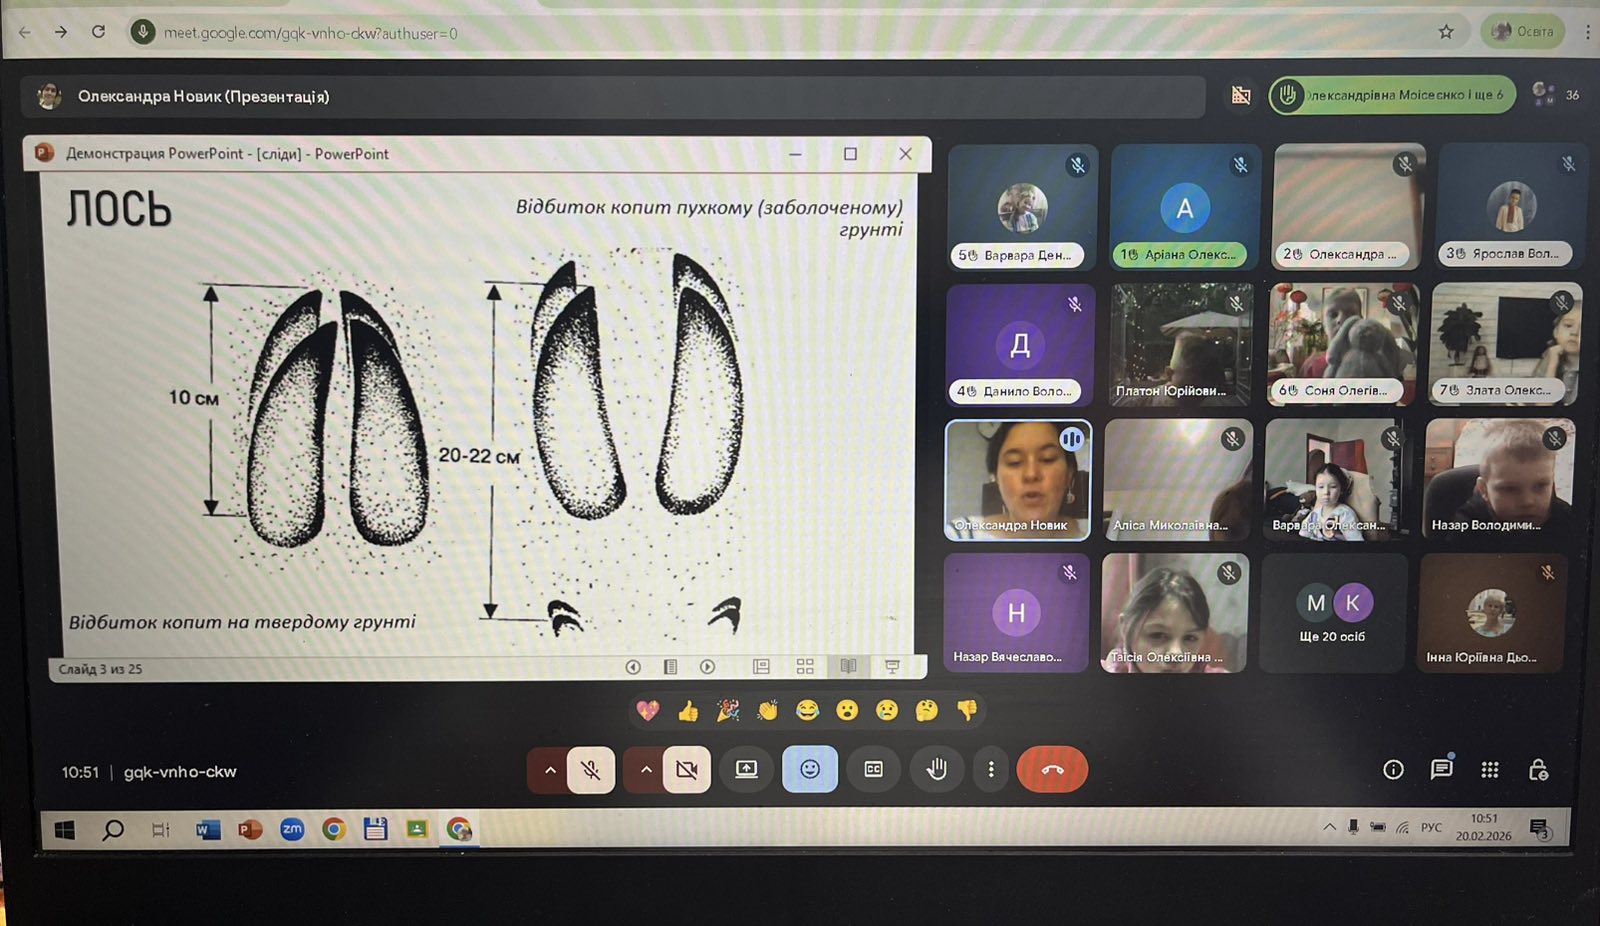This screenshot has height=926, width=1600.
Task: Open the chat panel icon
Action: 1441,769
